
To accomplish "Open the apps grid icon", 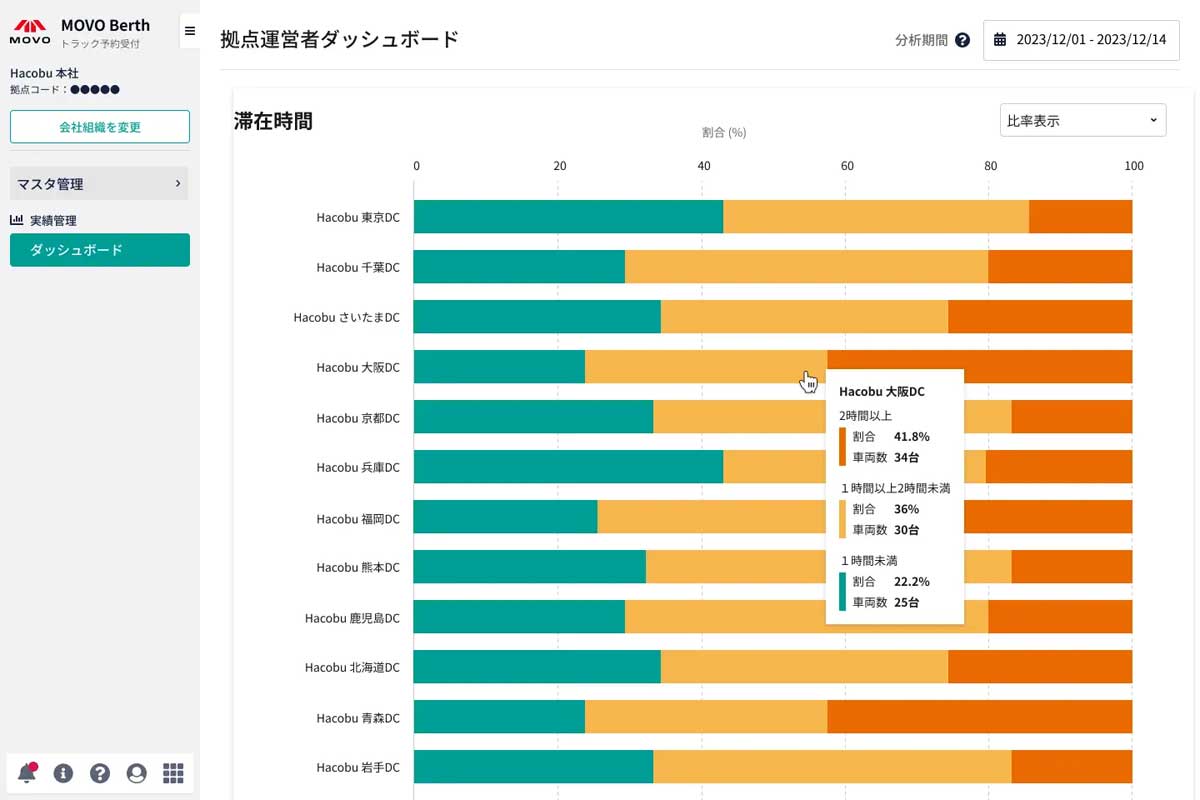I will (173, 773).
